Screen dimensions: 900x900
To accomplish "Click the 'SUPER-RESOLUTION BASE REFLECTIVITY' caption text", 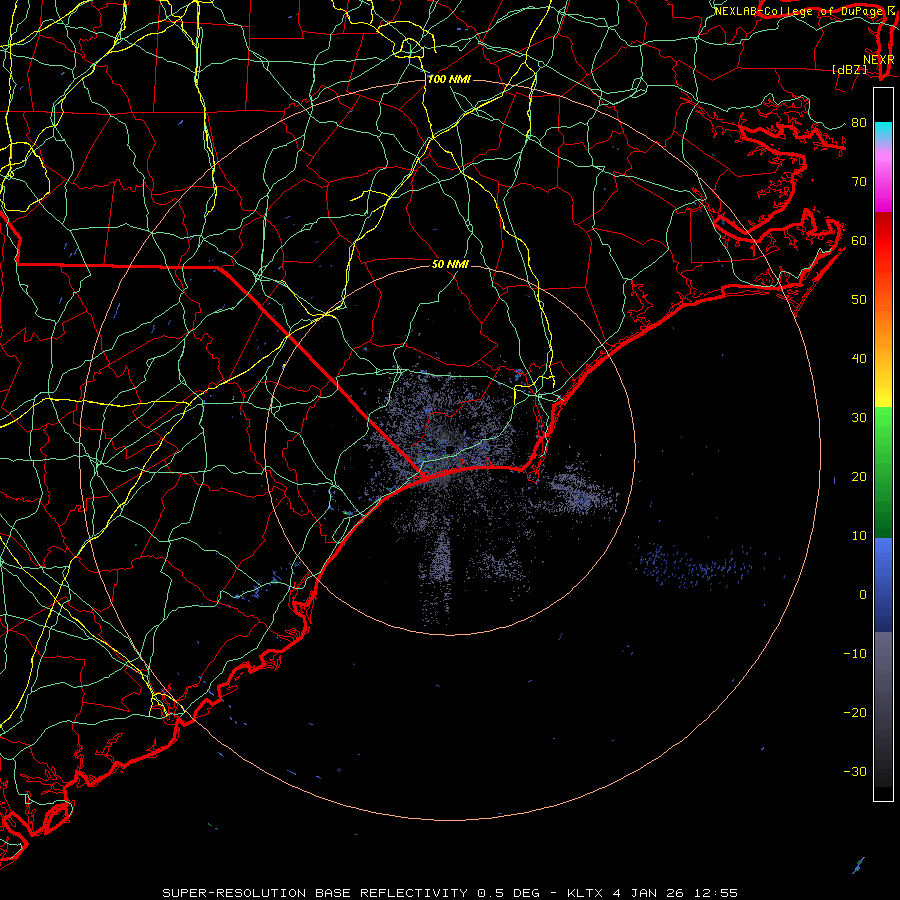I will coord(315,893).
